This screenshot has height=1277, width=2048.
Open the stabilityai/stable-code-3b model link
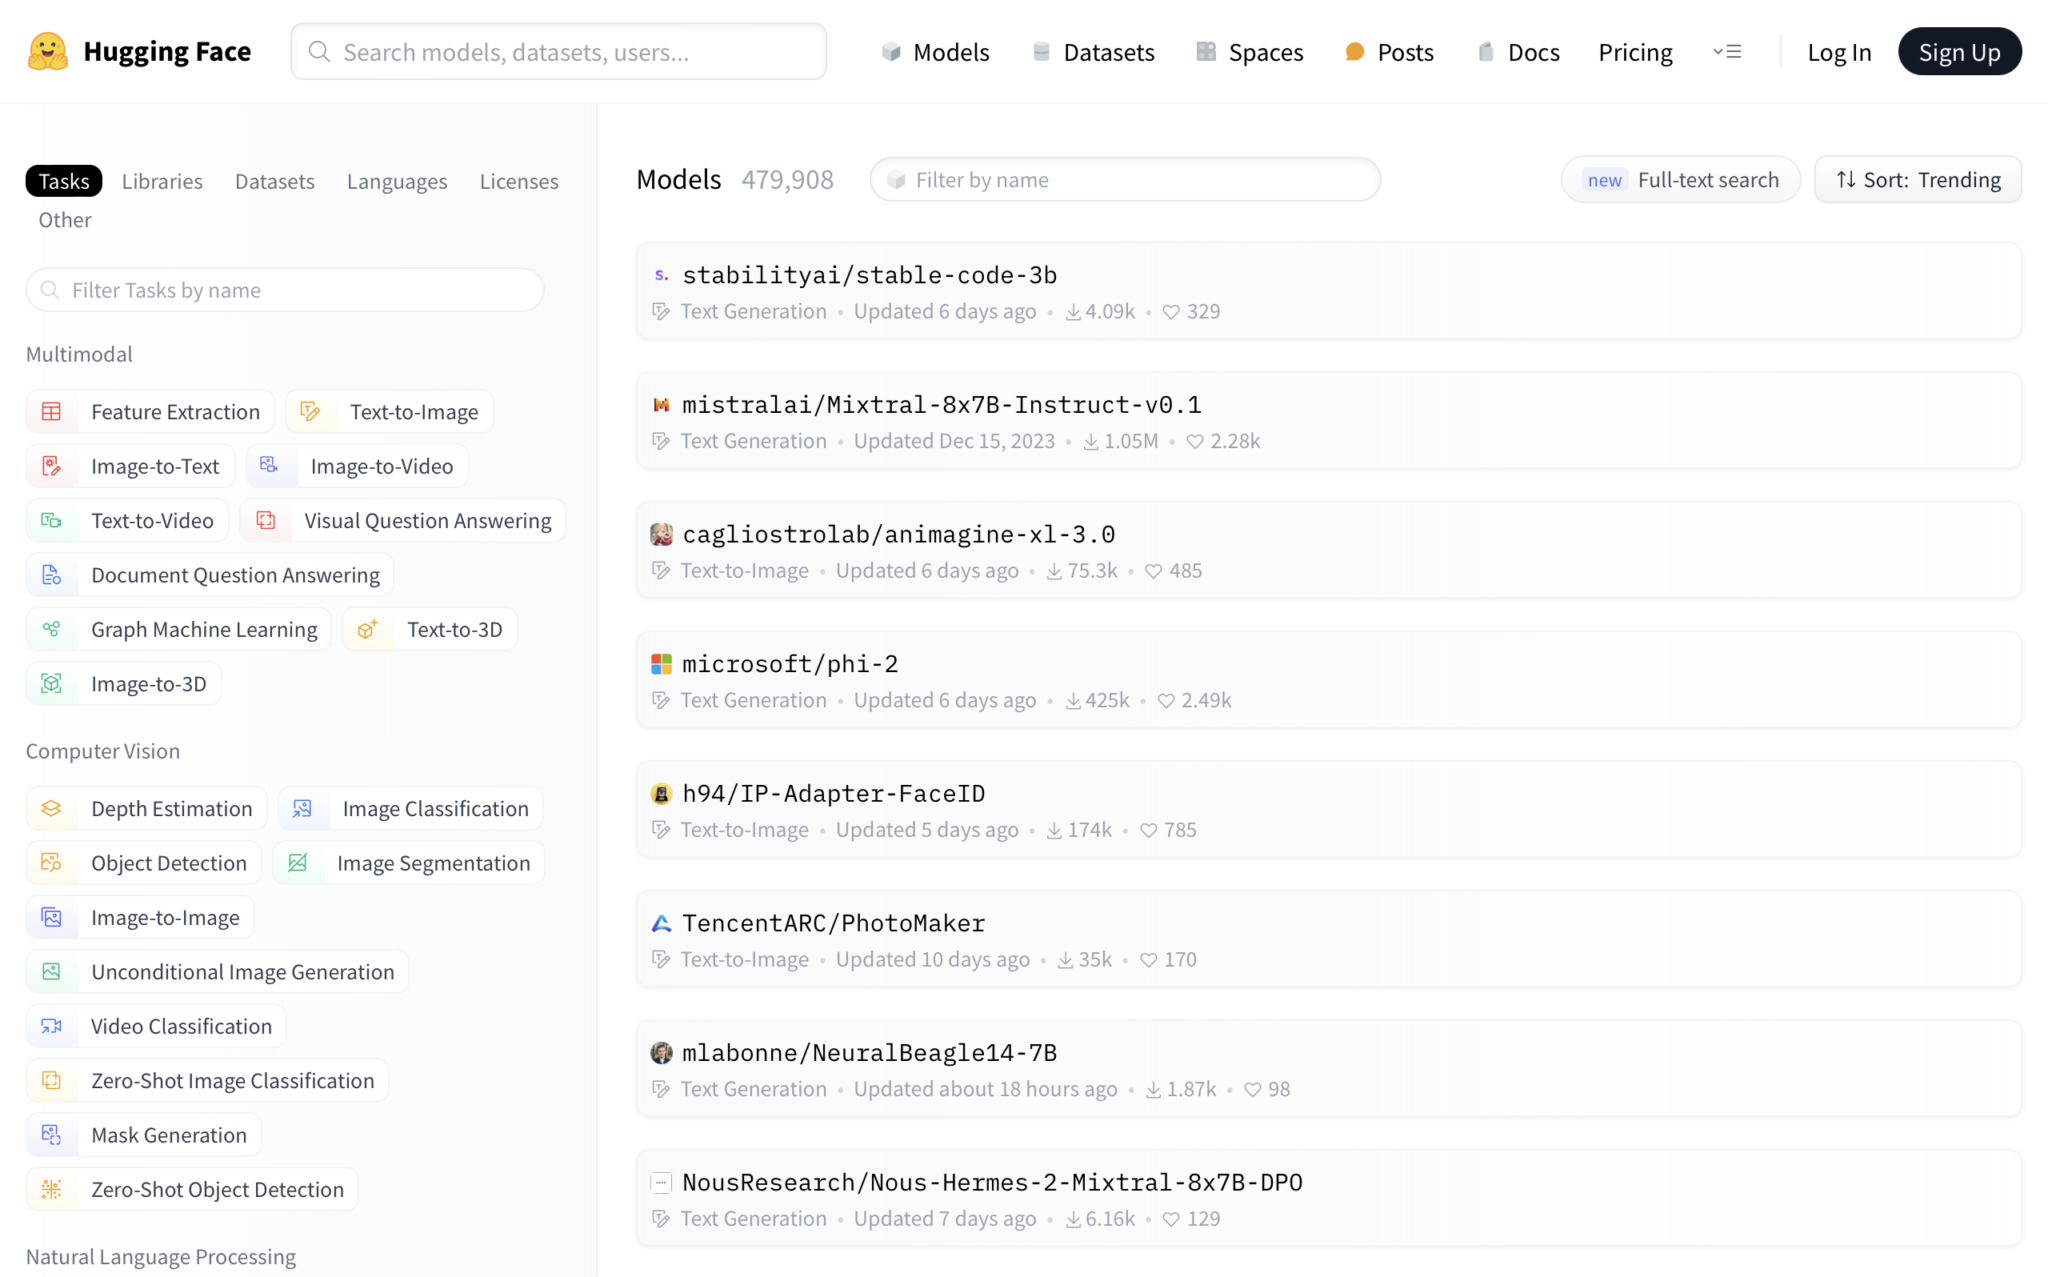coord(869,275)
